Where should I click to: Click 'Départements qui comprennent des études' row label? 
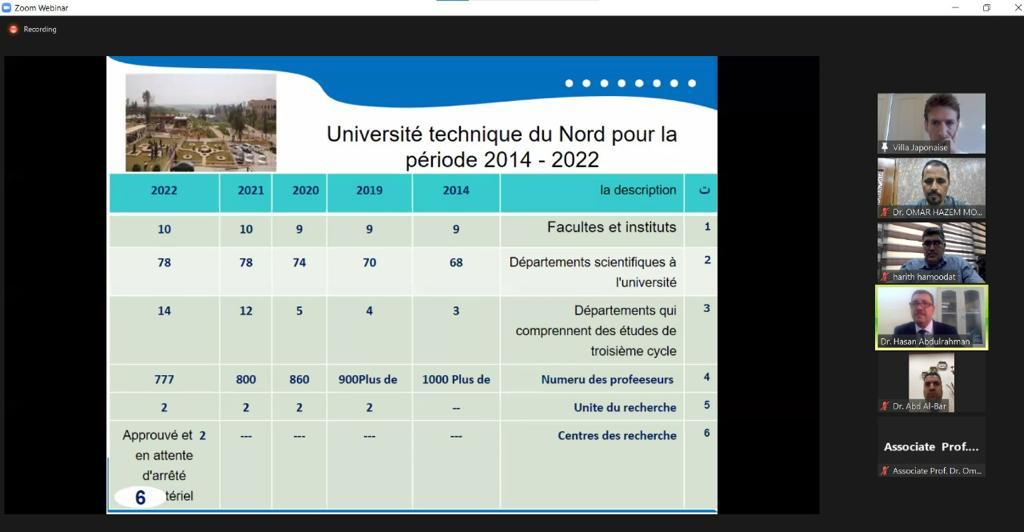[596, 330]
